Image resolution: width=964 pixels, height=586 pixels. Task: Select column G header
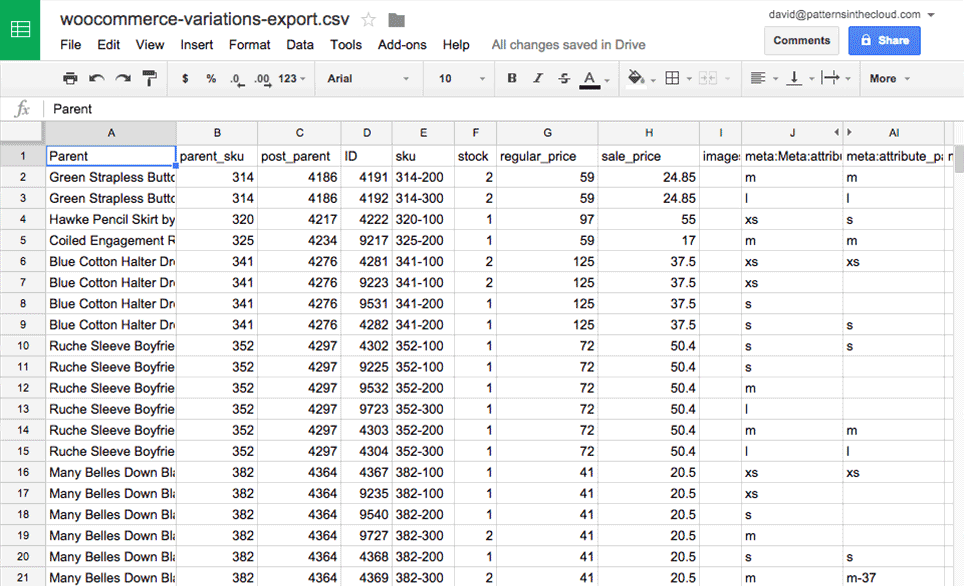tap(547, 133)
